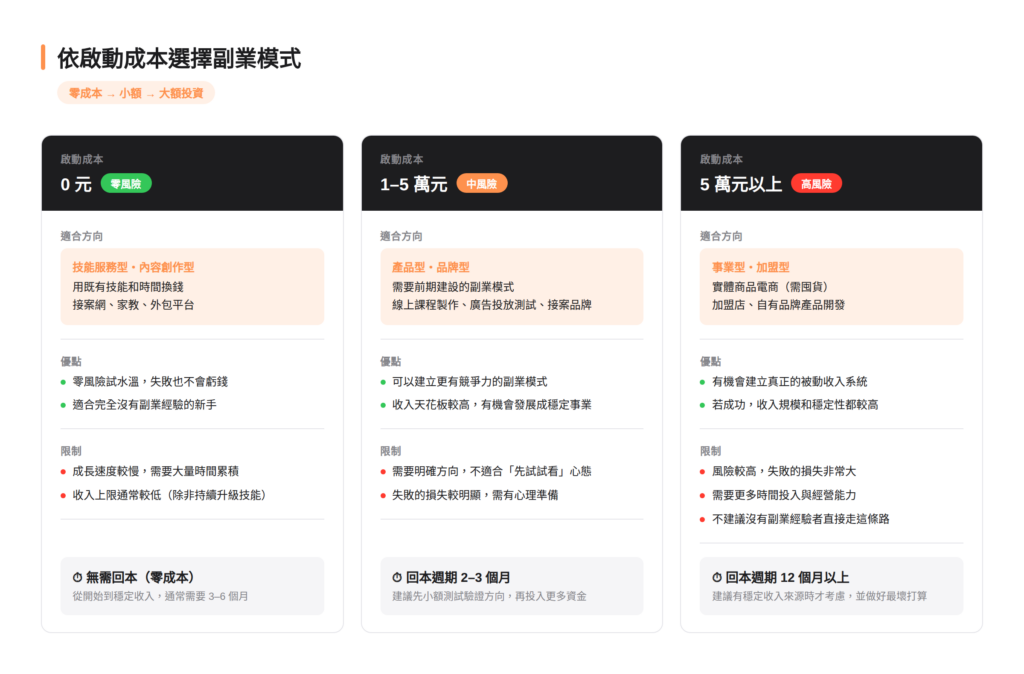Click the 技能服務型・內容創作型 heading
The width and height of the screenshot is (1024, 674).
134,268
